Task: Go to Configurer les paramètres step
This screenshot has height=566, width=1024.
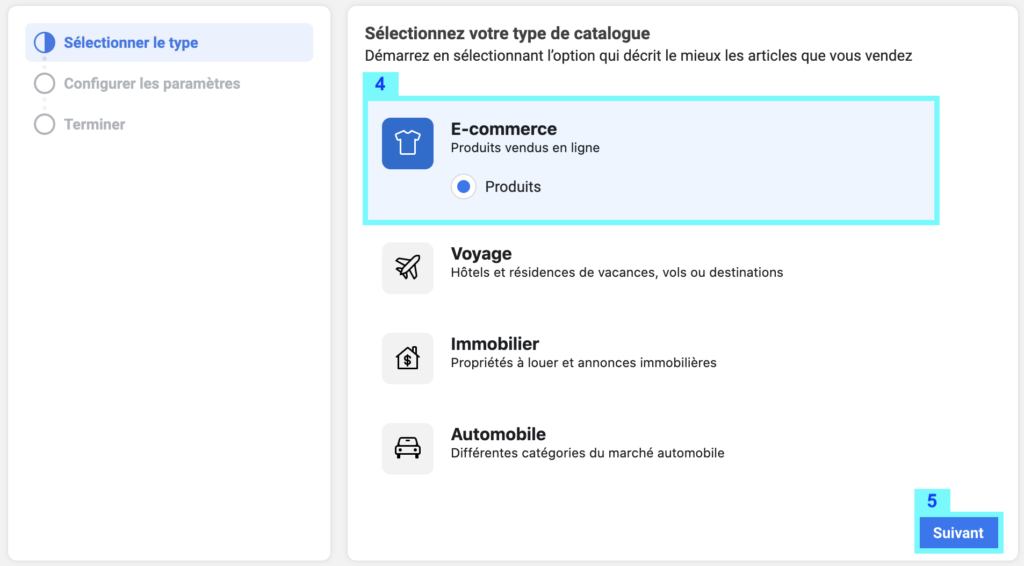Action: click(152, 84)
